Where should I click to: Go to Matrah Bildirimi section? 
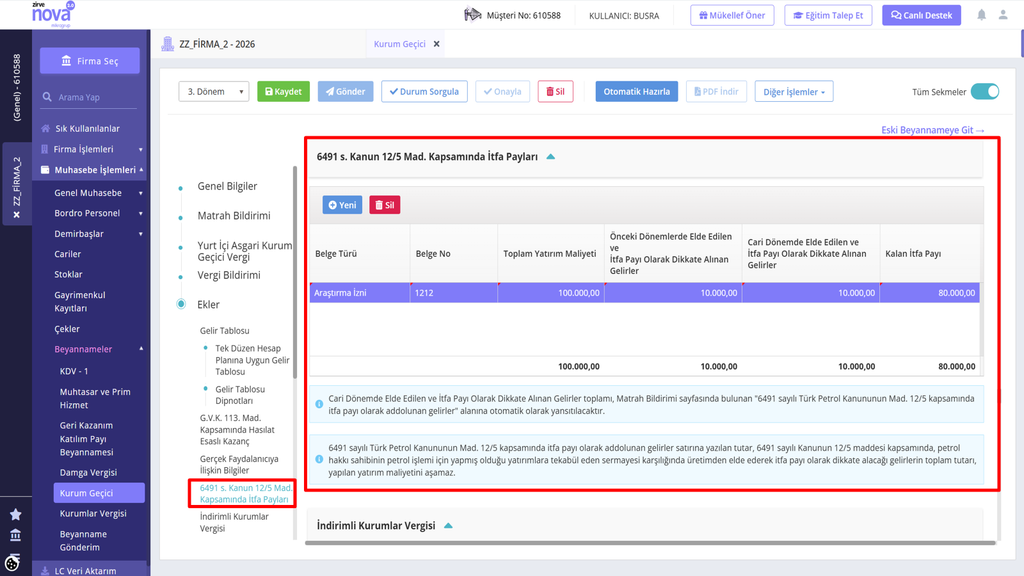(x=234, y=216)
